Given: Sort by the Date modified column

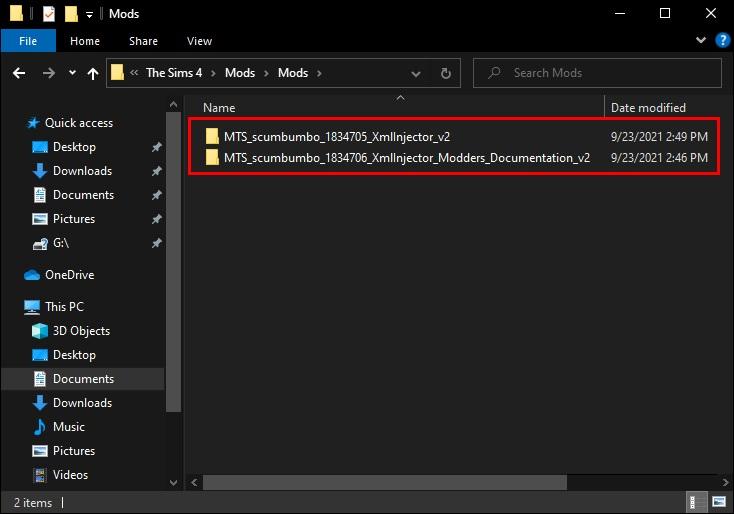Looking at the screenshot, I should (x=648, y=107).
